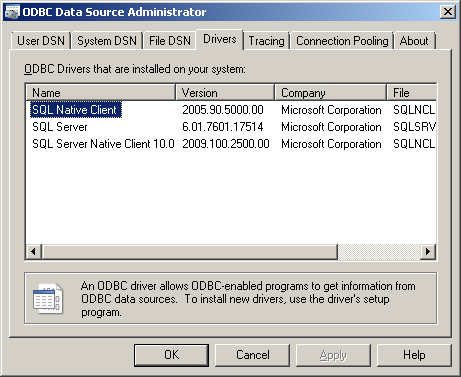Sort drivers by the Name column header
Screen dimensions: 461x377
[101, 93]
